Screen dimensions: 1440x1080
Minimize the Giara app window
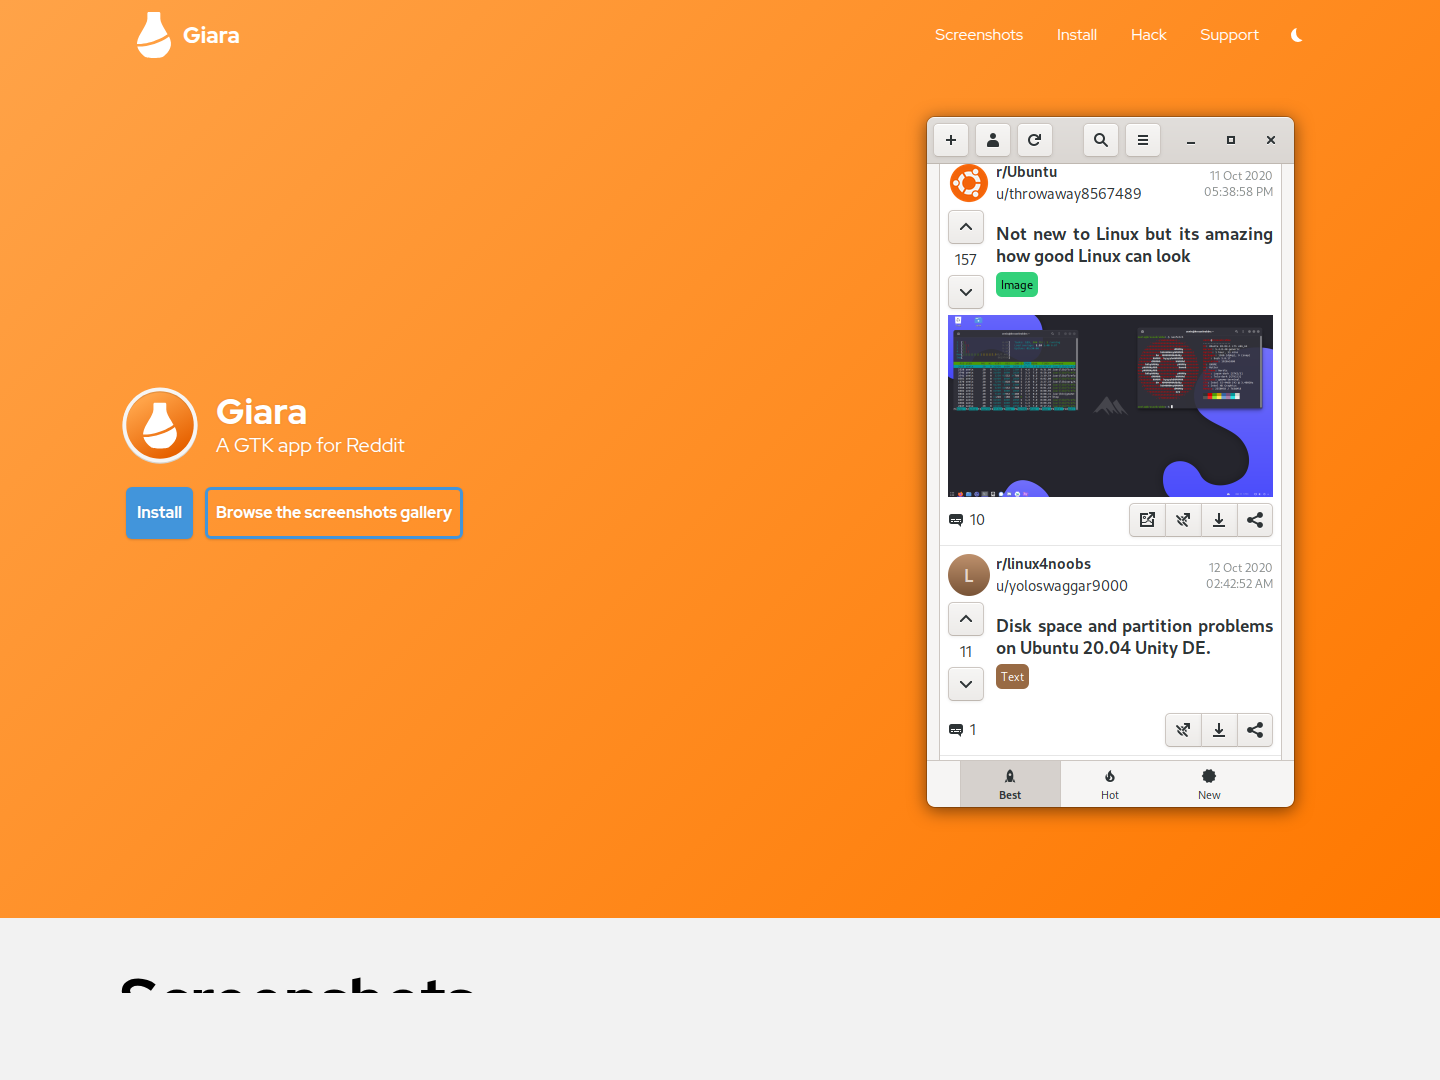coord(1191,140)
